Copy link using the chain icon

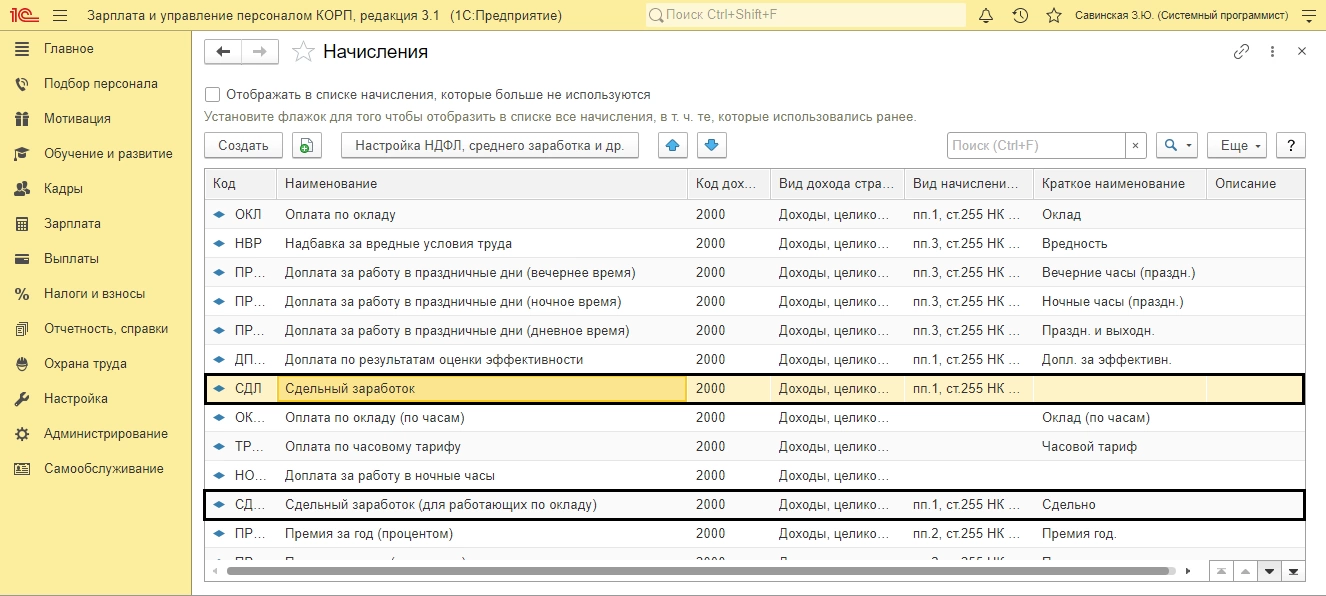point(1241,52)
